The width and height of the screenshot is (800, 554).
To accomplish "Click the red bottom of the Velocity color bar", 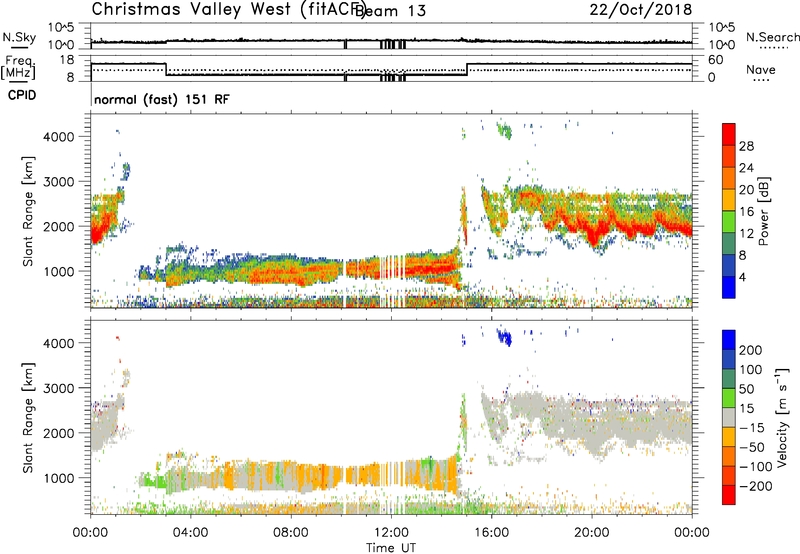I will point(729,495).
